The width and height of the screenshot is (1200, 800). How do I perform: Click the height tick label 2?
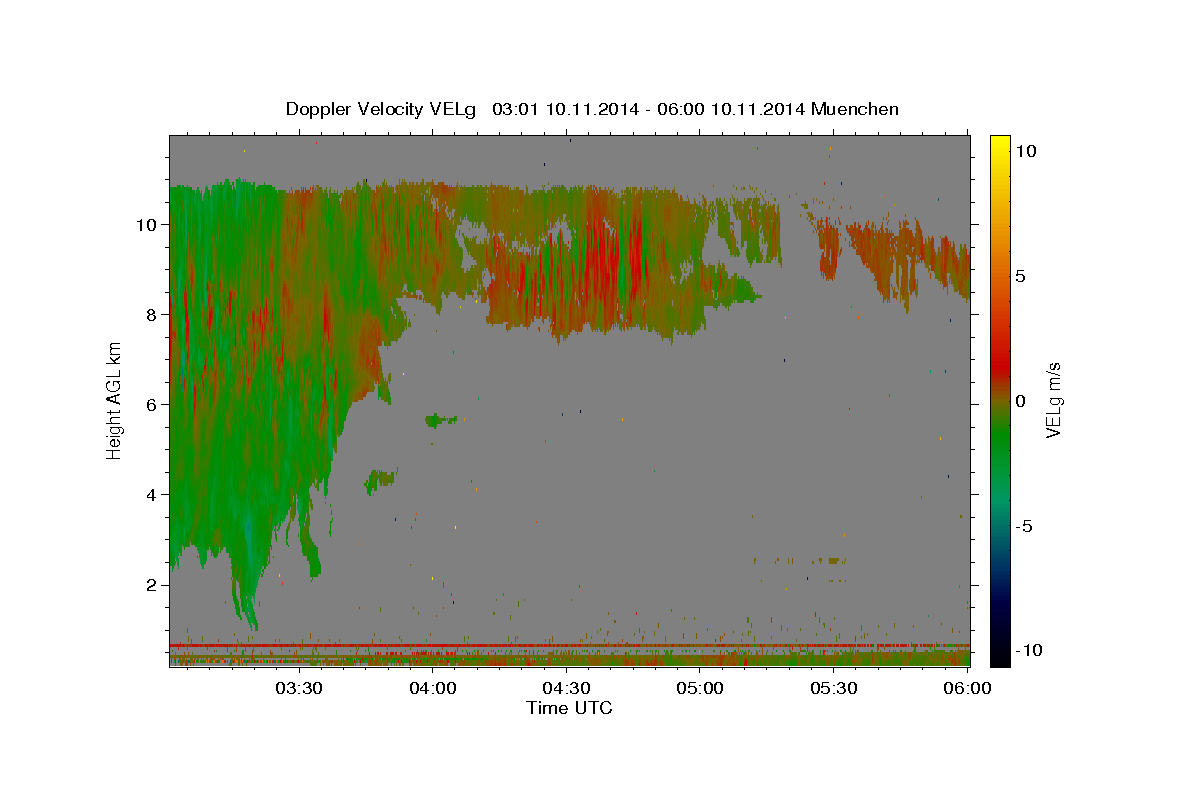click(150, 584)
